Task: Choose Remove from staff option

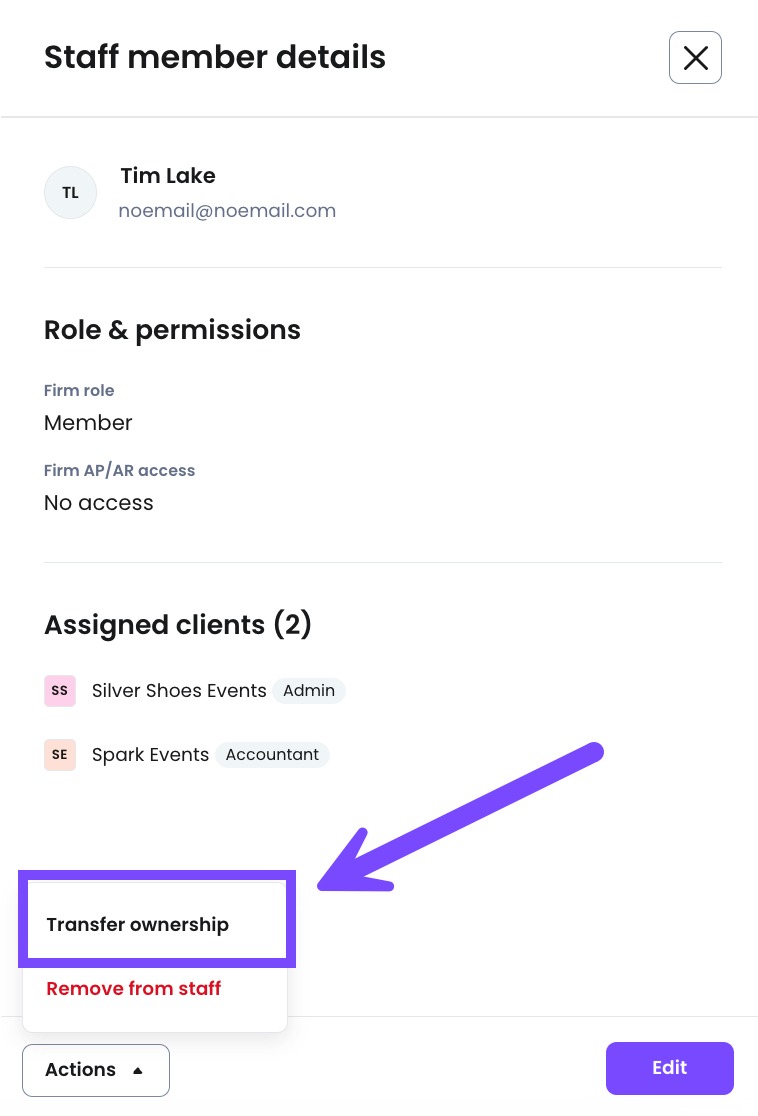Action: (134, 989)
